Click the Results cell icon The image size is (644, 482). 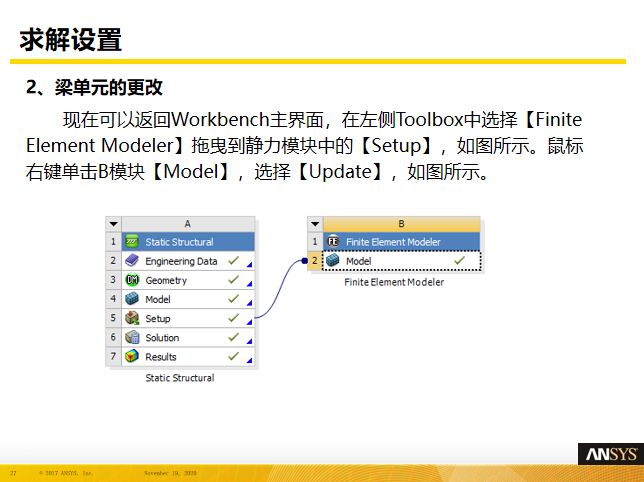[132, 357]
